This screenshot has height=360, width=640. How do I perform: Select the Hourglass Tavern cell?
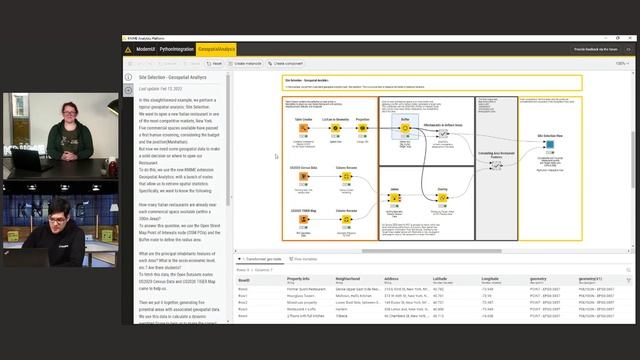[300, 296]
